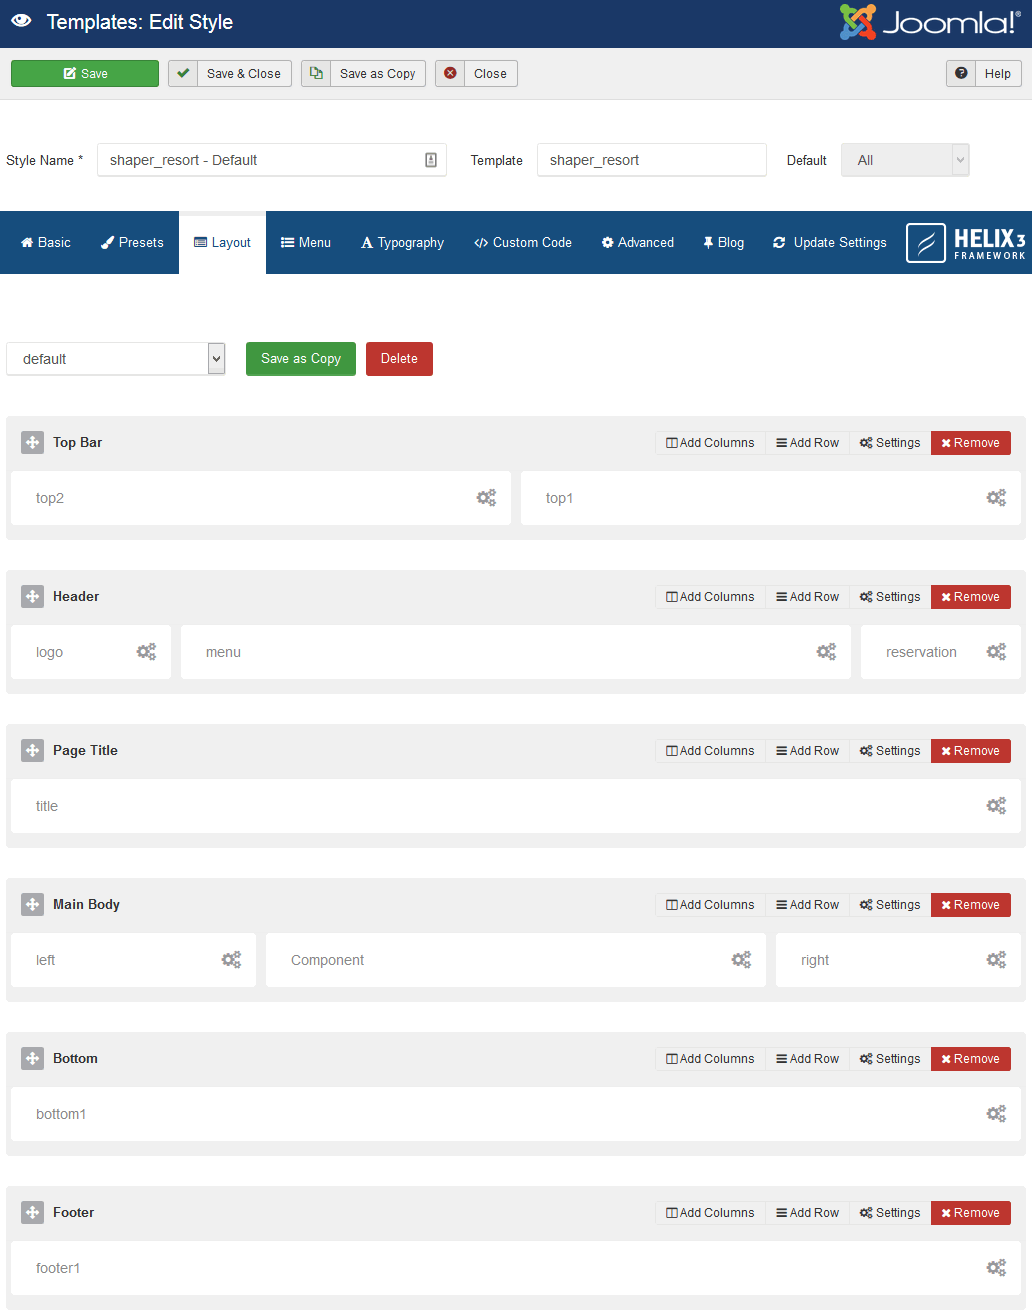Viewport: 1032px width, 1316px height.
Task: Click the Style Name input field
Action: click(x=271, y=160)
